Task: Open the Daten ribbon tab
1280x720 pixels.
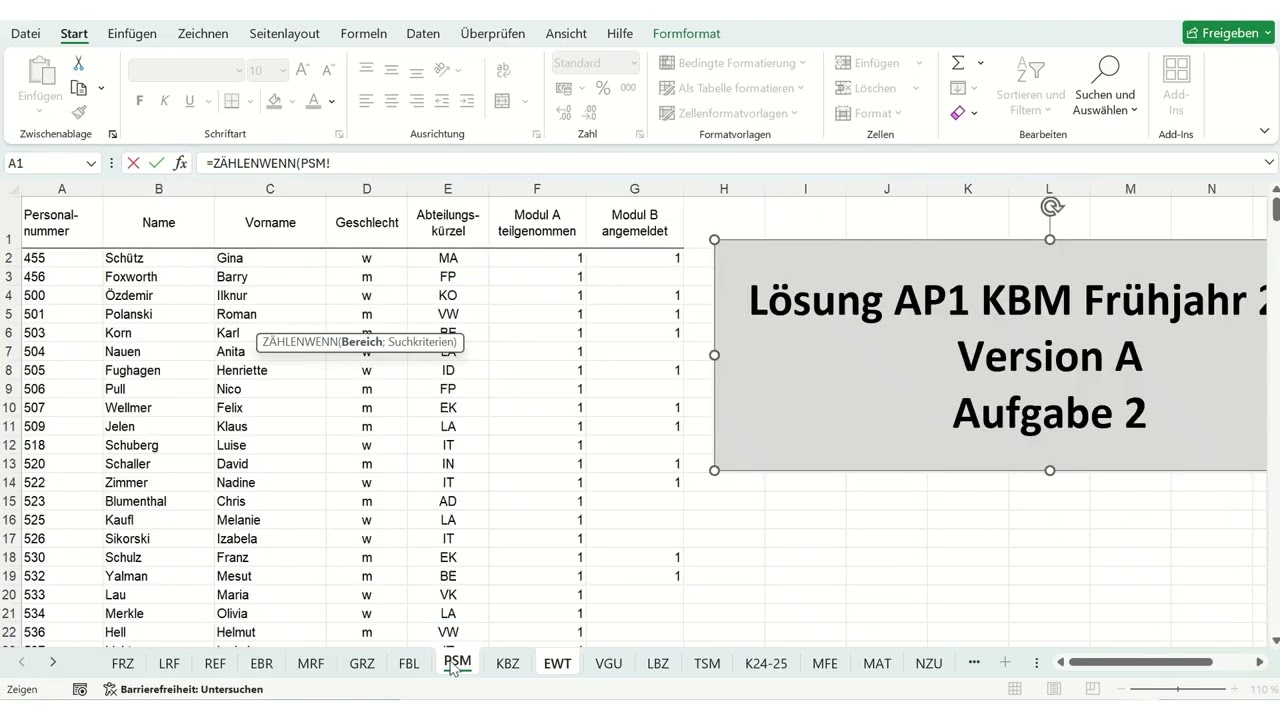Action: coord(423,33)
